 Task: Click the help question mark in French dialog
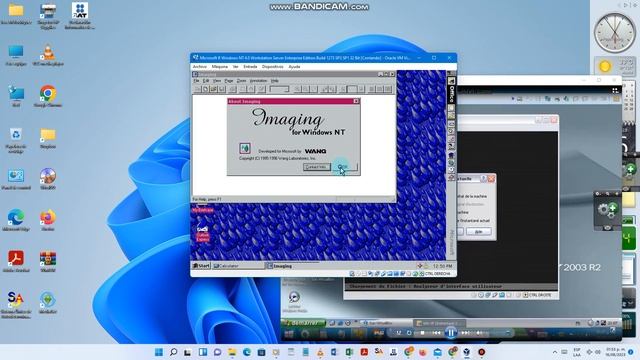tap(483, 179)
